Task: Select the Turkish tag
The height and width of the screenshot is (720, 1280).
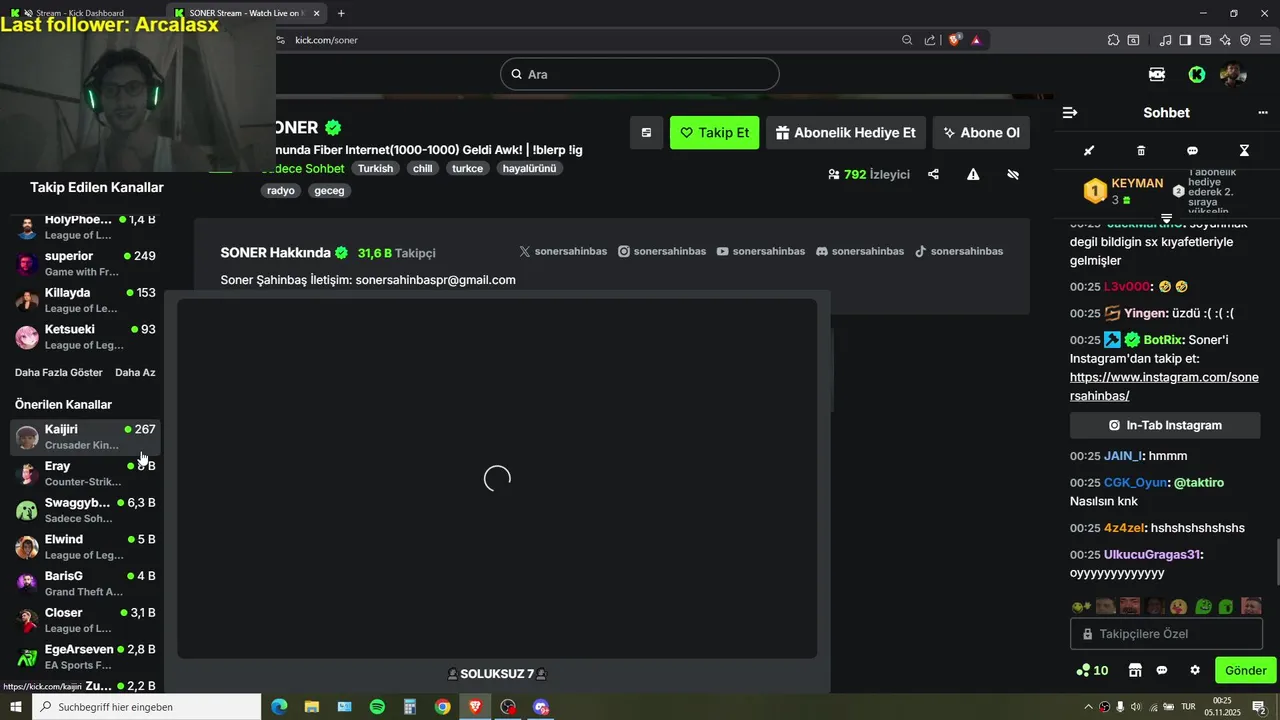Action: pyautogui.click(x=376, y=169)
